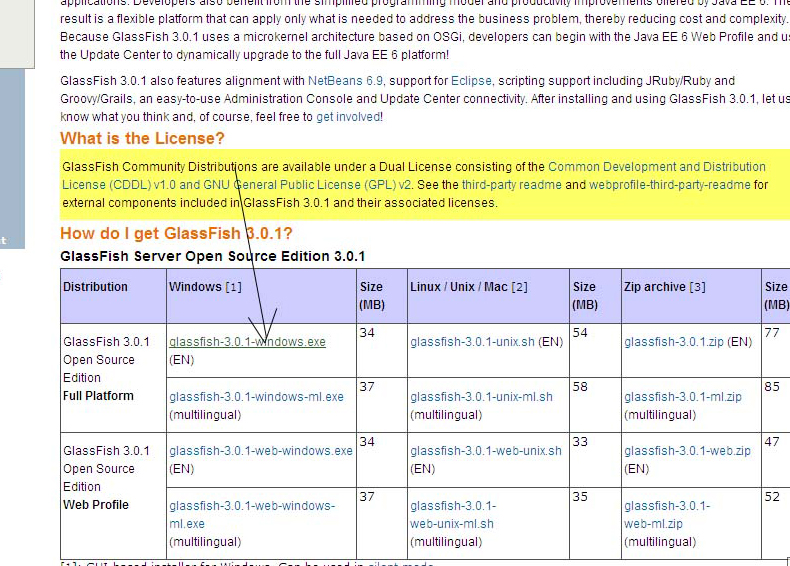Download glassfish-3.0.1-web-windows.exe
790x566 pixels.
pos(261,451)
